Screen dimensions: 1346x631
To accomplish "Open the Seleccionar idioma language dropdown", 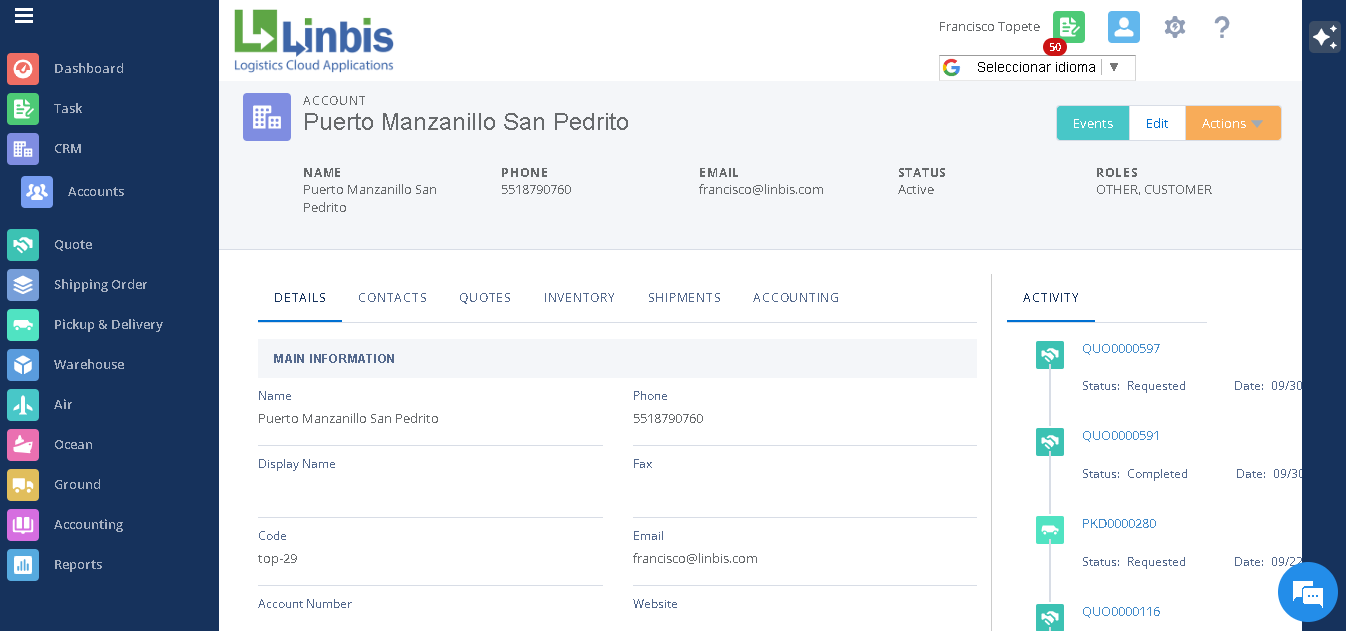I will 1037,67.
